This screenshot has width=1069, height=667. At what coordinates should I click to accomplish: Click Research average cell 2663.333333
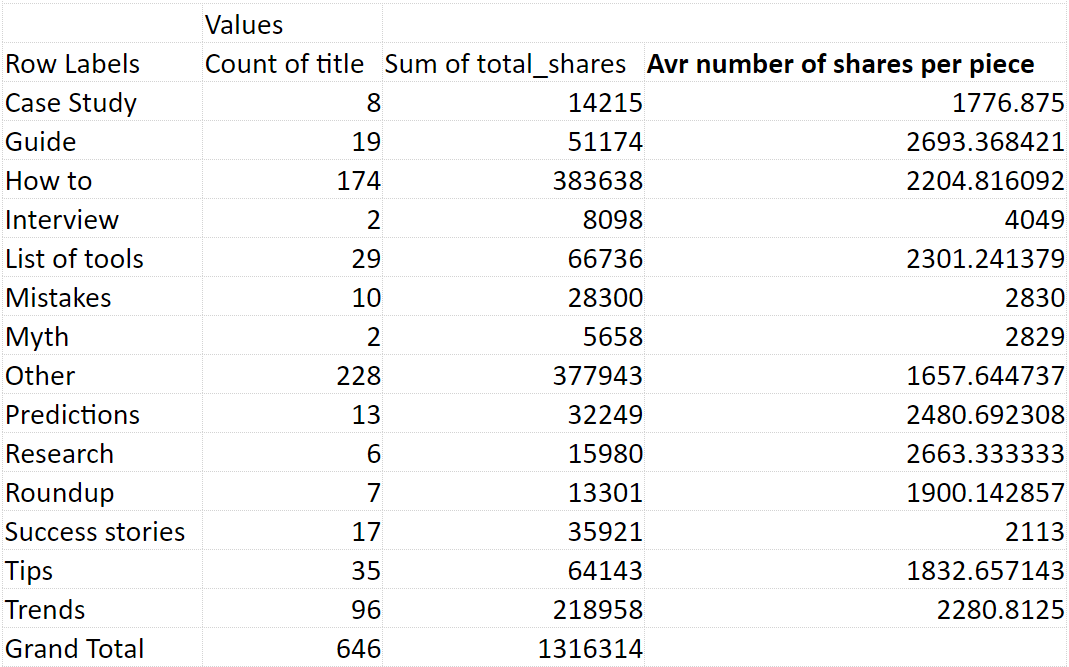[x=855, y=454]
